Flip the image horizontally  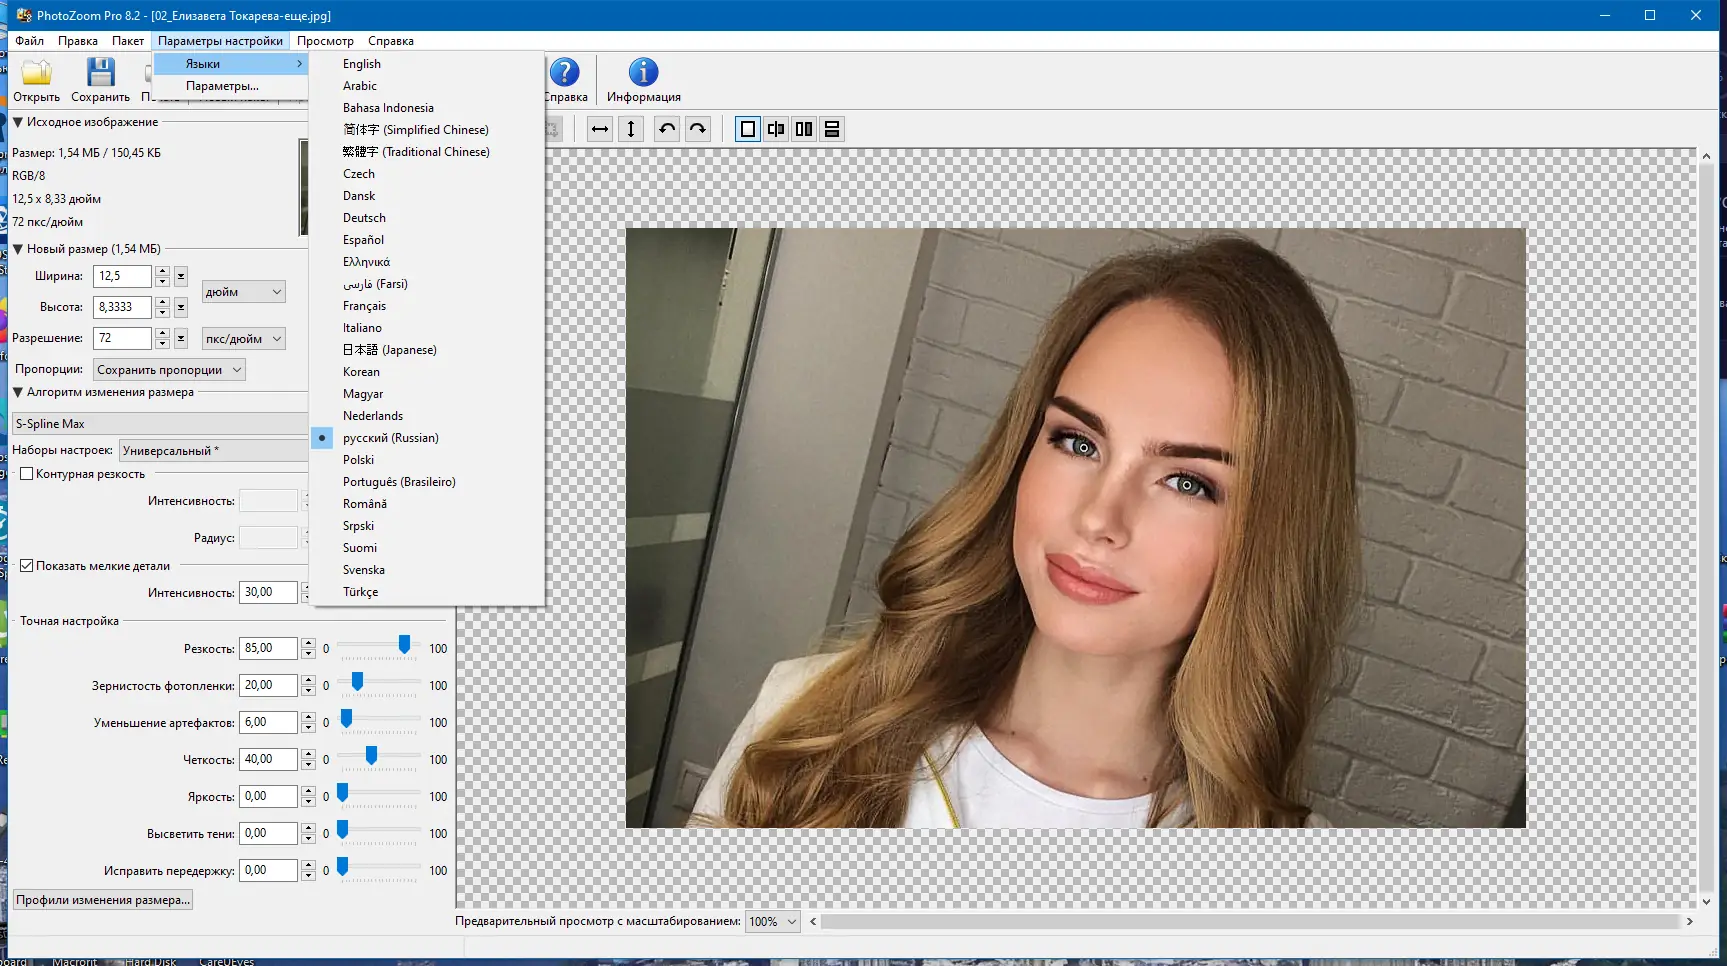(600, 129)
